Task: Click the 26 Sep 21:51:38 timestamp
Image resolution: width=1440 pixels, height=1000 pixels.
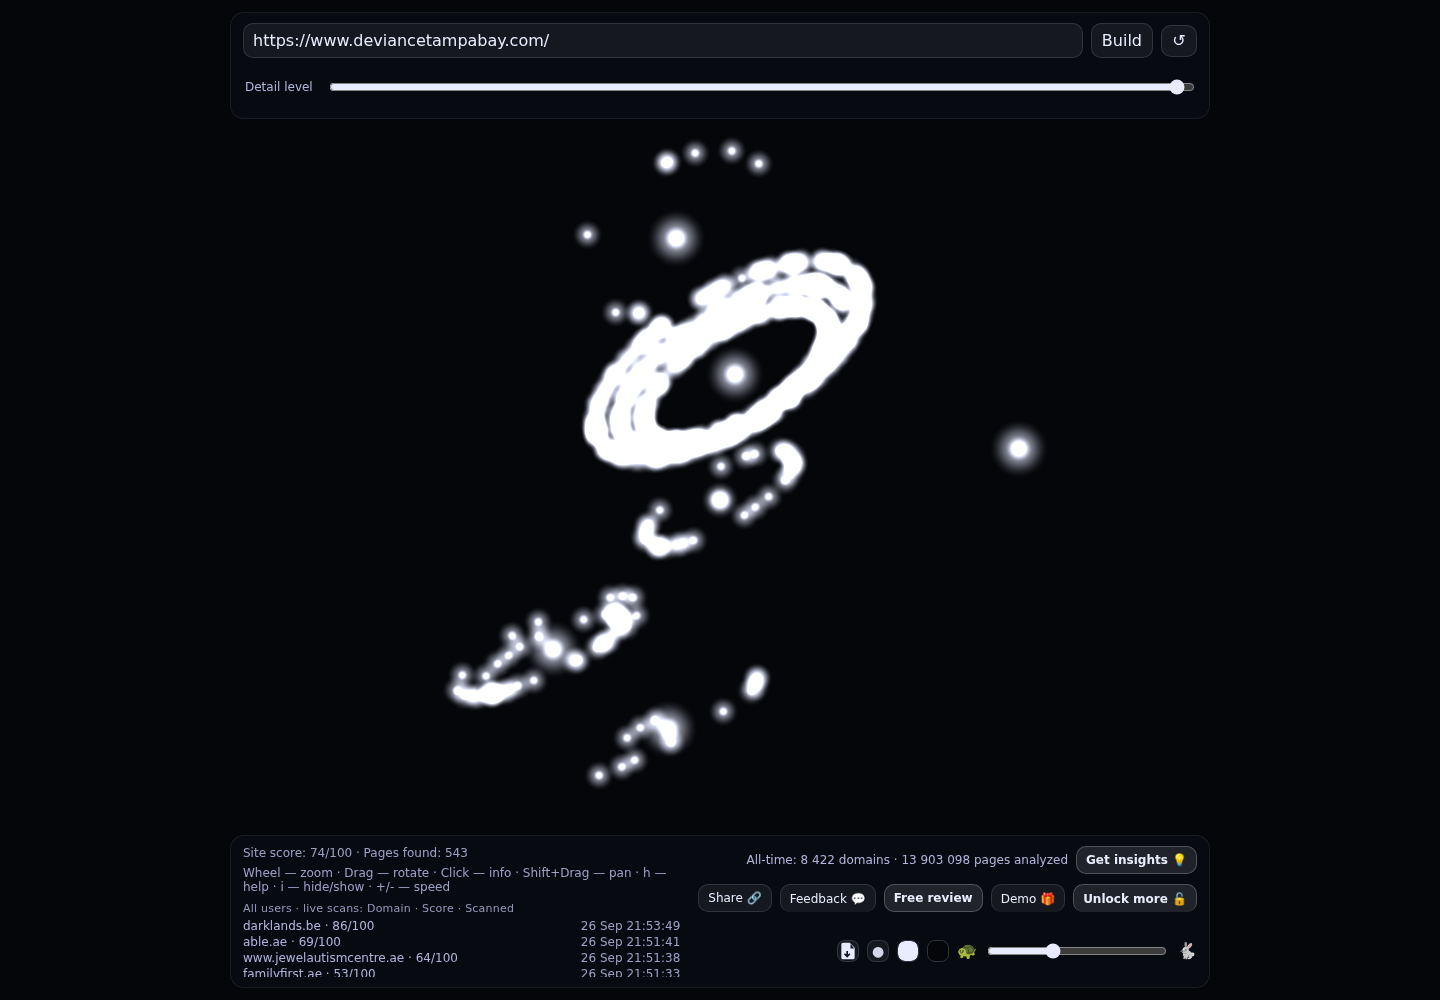Action: pos(630,958)
